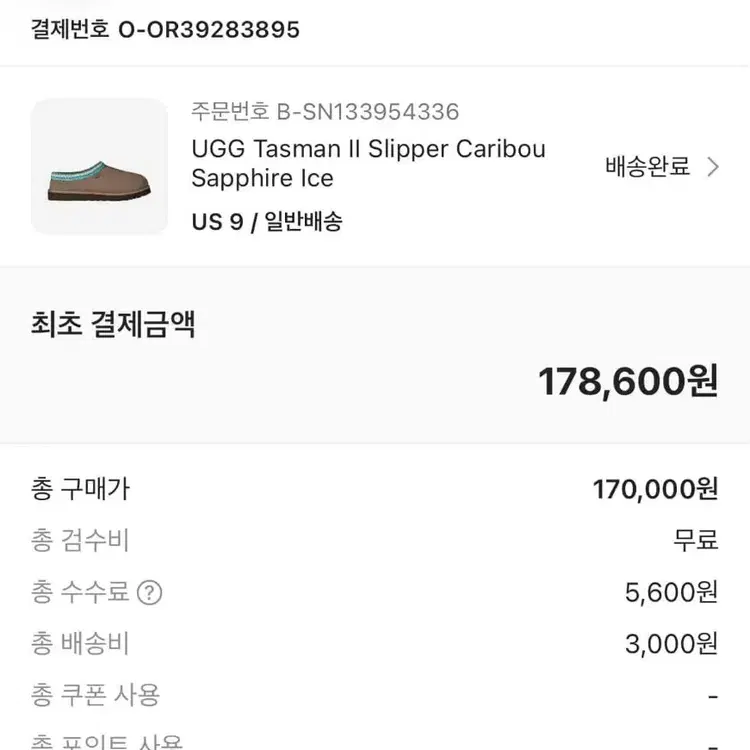Click the order number B-SN133954336
Screen dimensions: 750x750
click(x=325, y=111)
